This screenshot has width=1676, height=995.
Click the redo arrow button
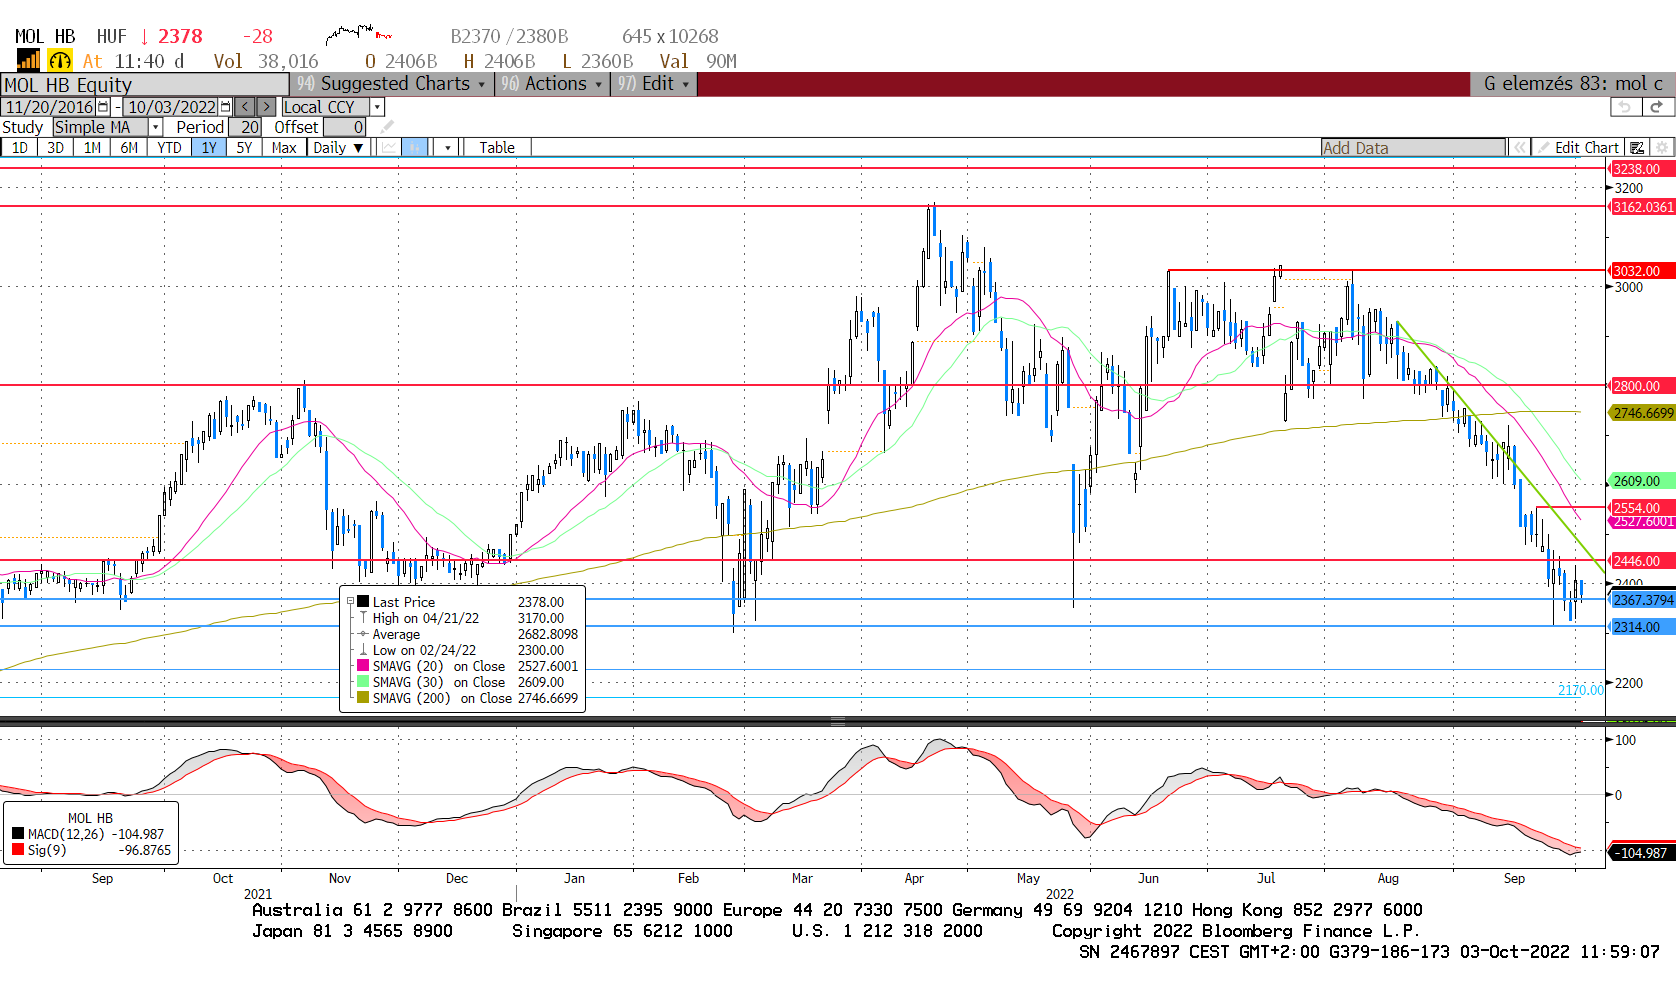pyautogui.click(x=1657, y=107)
